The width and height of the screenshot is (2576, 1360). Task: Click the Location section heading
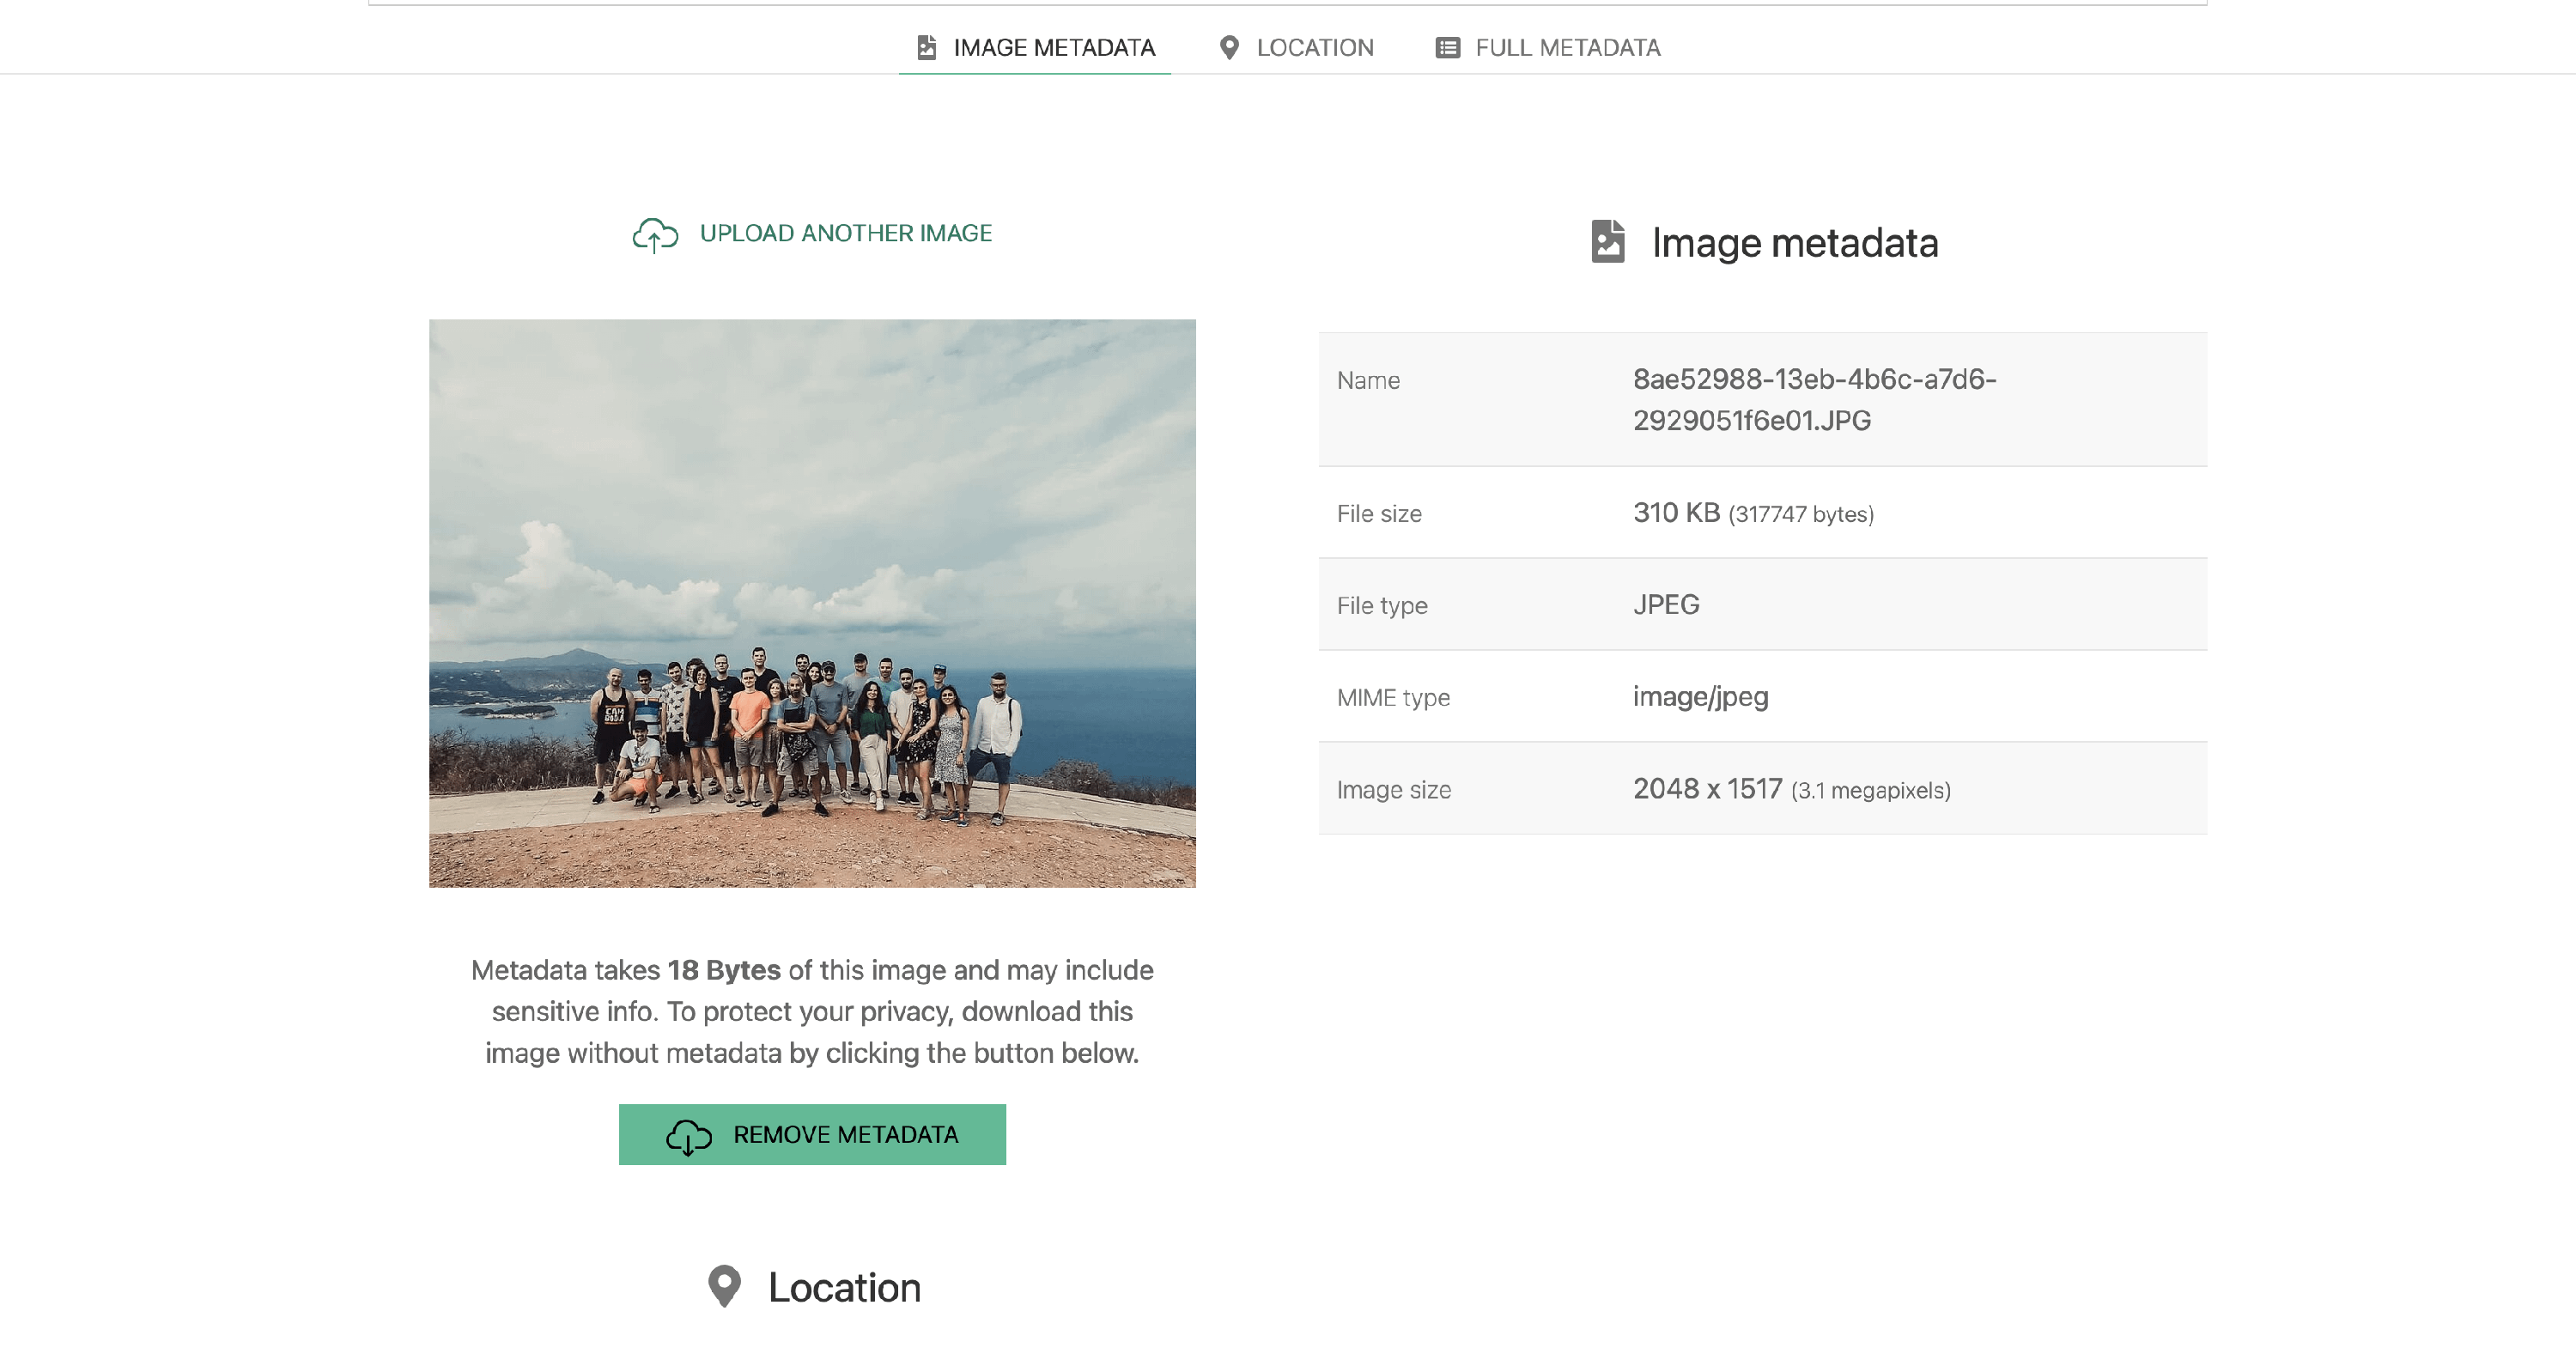point(844,1287)
